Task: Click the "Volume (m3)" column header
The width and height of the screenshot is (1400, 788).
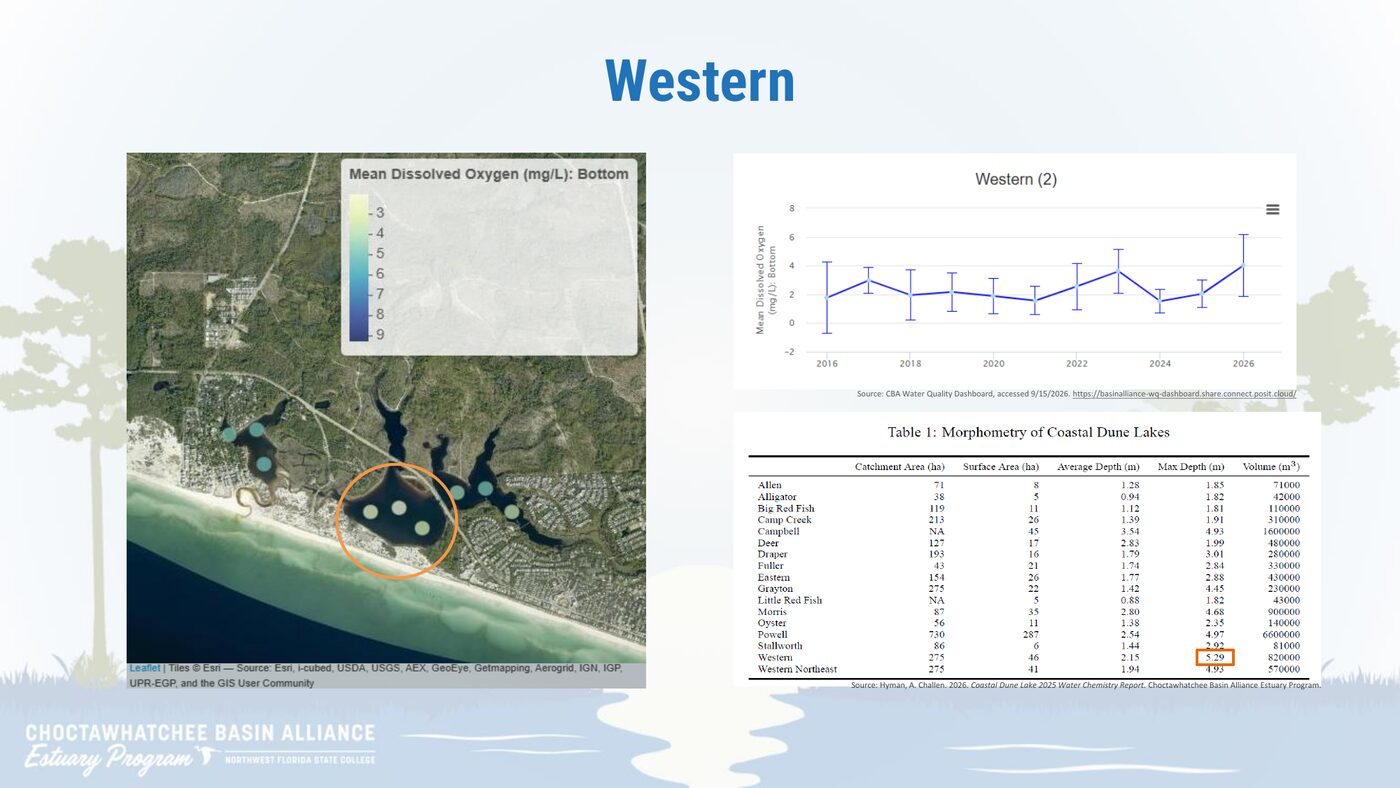Action: tap(1271, 466)
